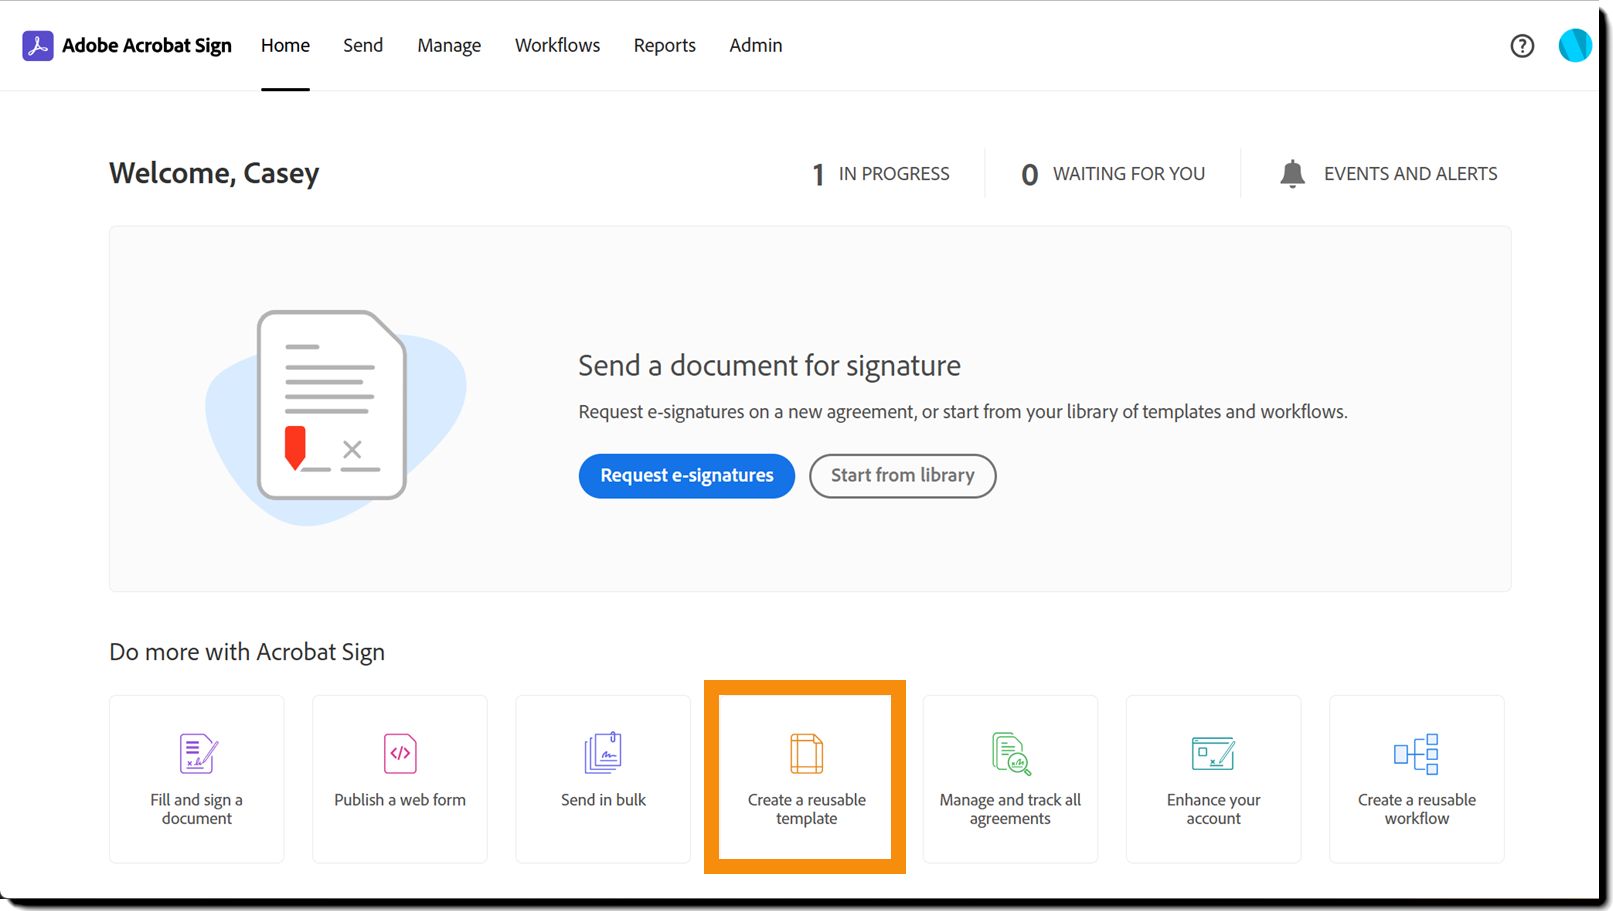
Task: Choose the Send in bulk icon
Action: [603, 753]
